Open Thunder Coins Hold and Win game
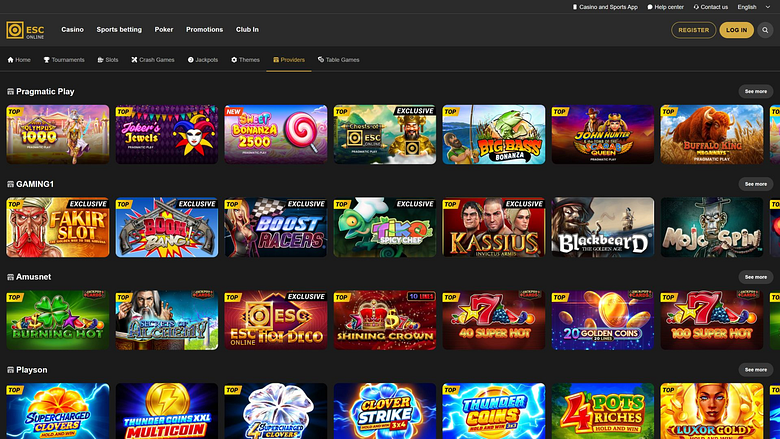780x439 pixels. pos(493,411)
